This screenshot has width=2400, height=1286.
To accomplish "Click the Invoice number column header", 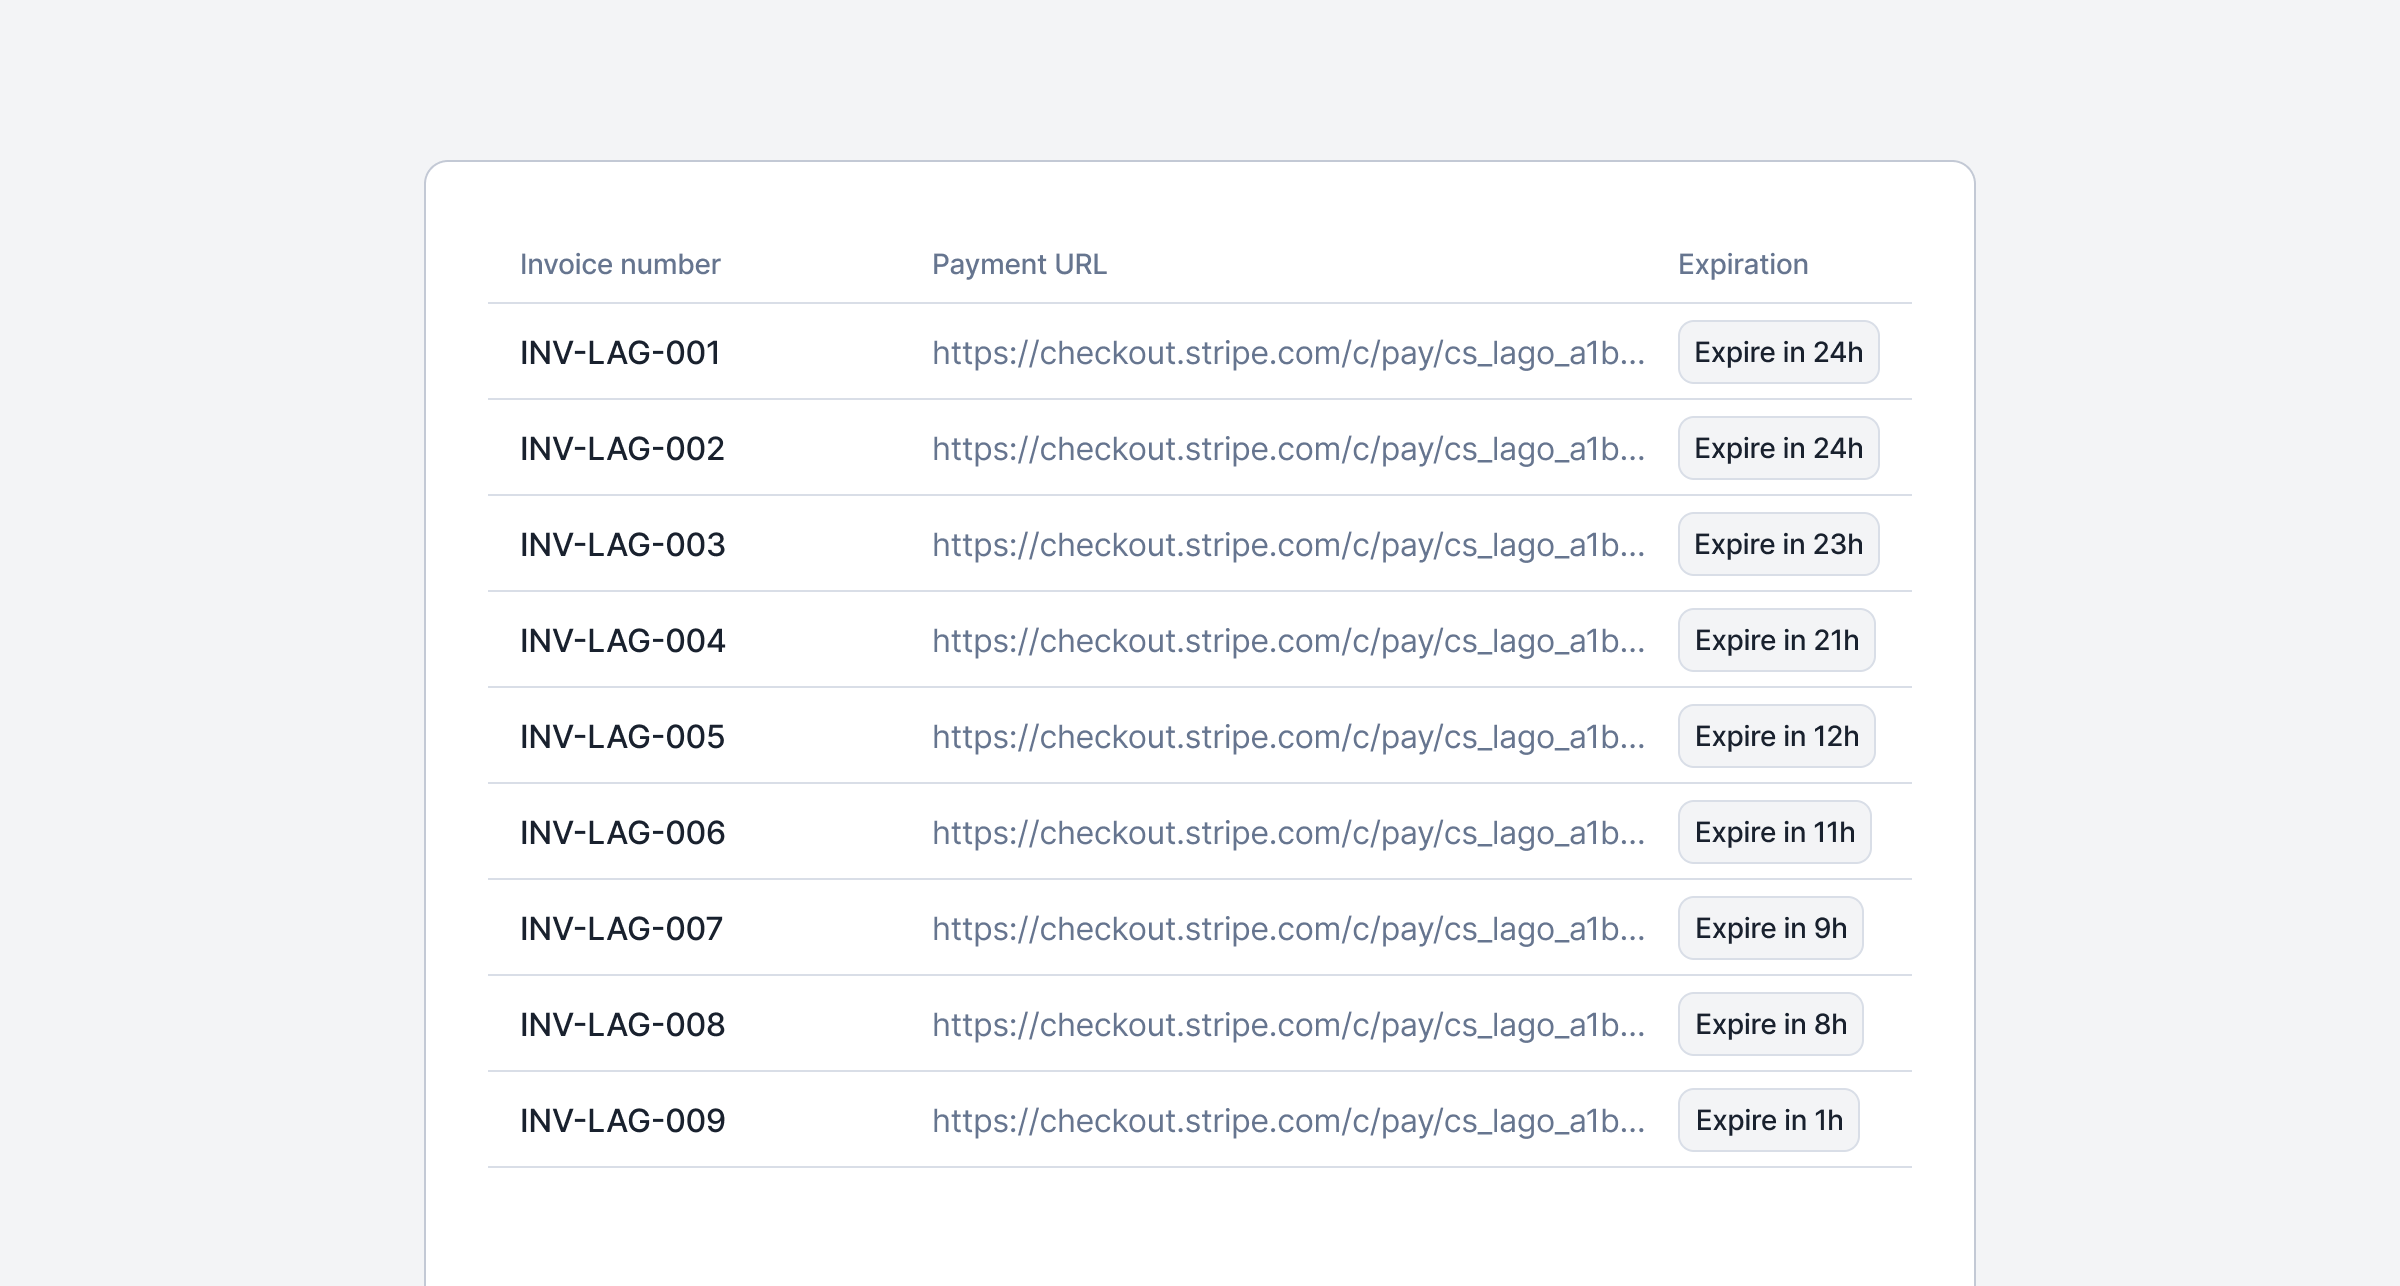I will coord(620,264).
